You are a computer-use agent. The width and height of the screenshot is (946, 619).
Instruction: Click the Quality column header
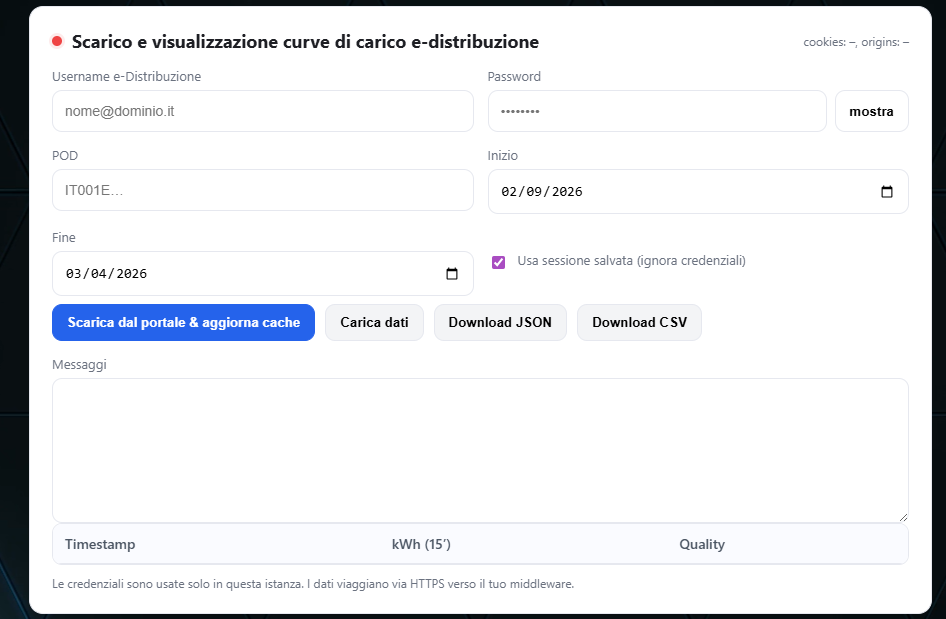tap(702, 545)
